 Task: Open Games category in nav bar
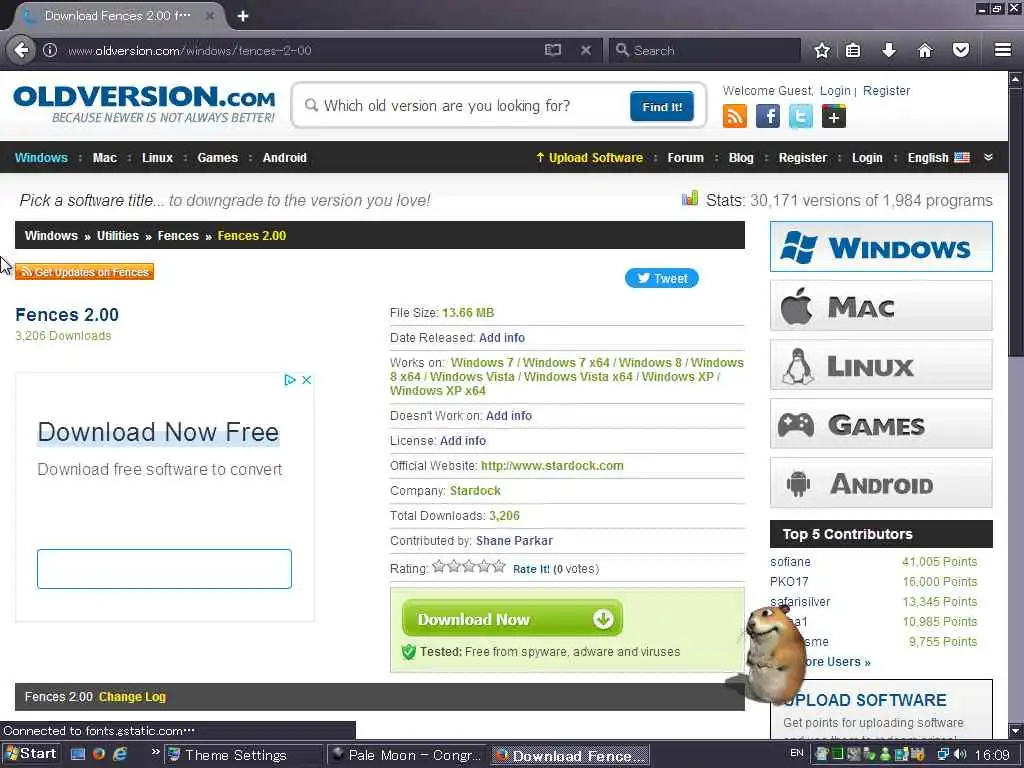pyautogui.click(x=217, y=157)
